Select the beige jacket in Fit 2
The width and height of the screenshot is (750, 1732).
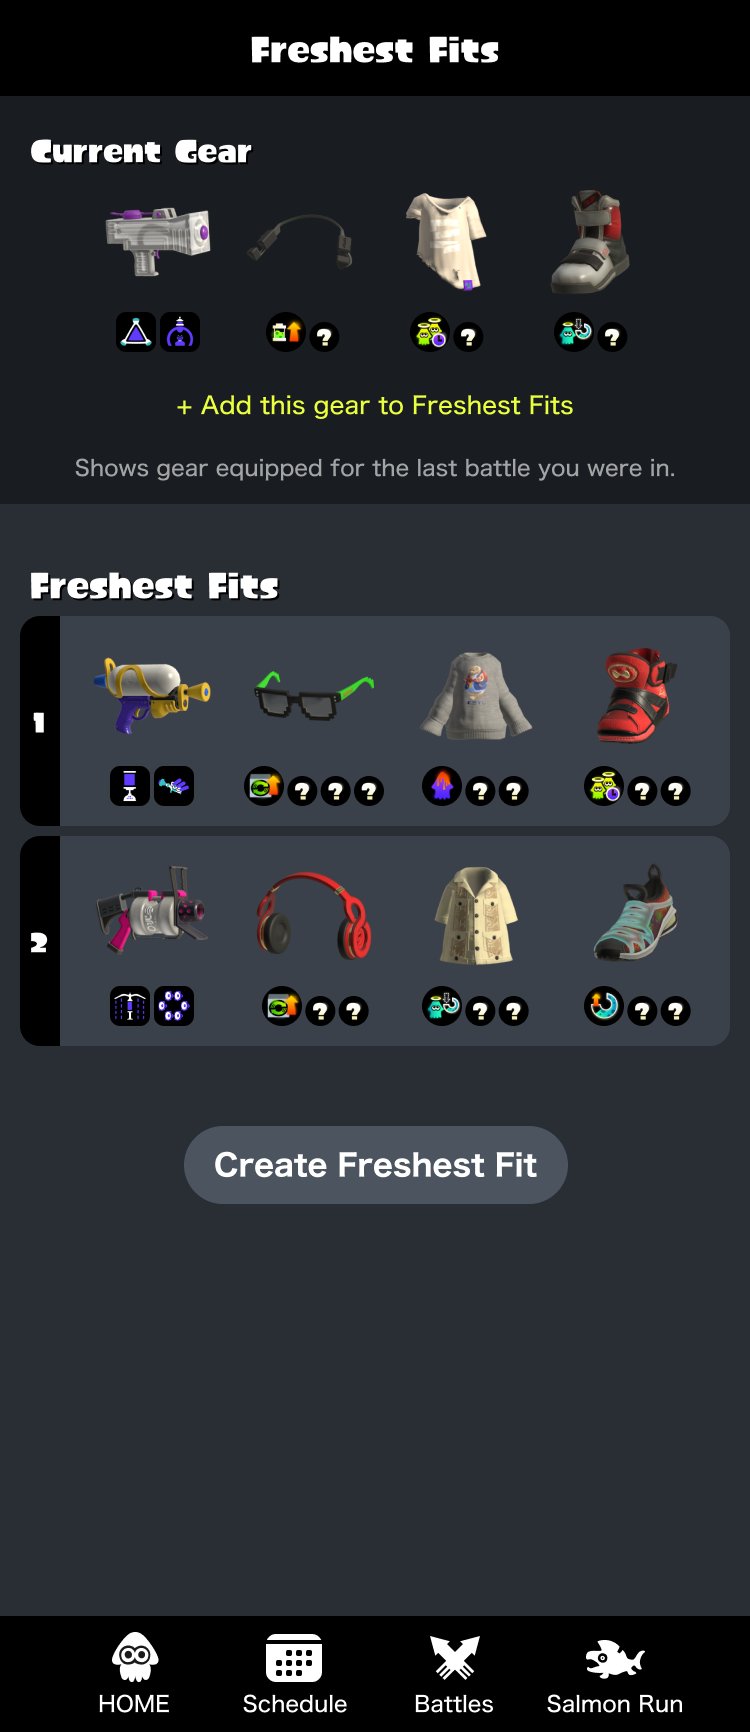tap(476, 917)
